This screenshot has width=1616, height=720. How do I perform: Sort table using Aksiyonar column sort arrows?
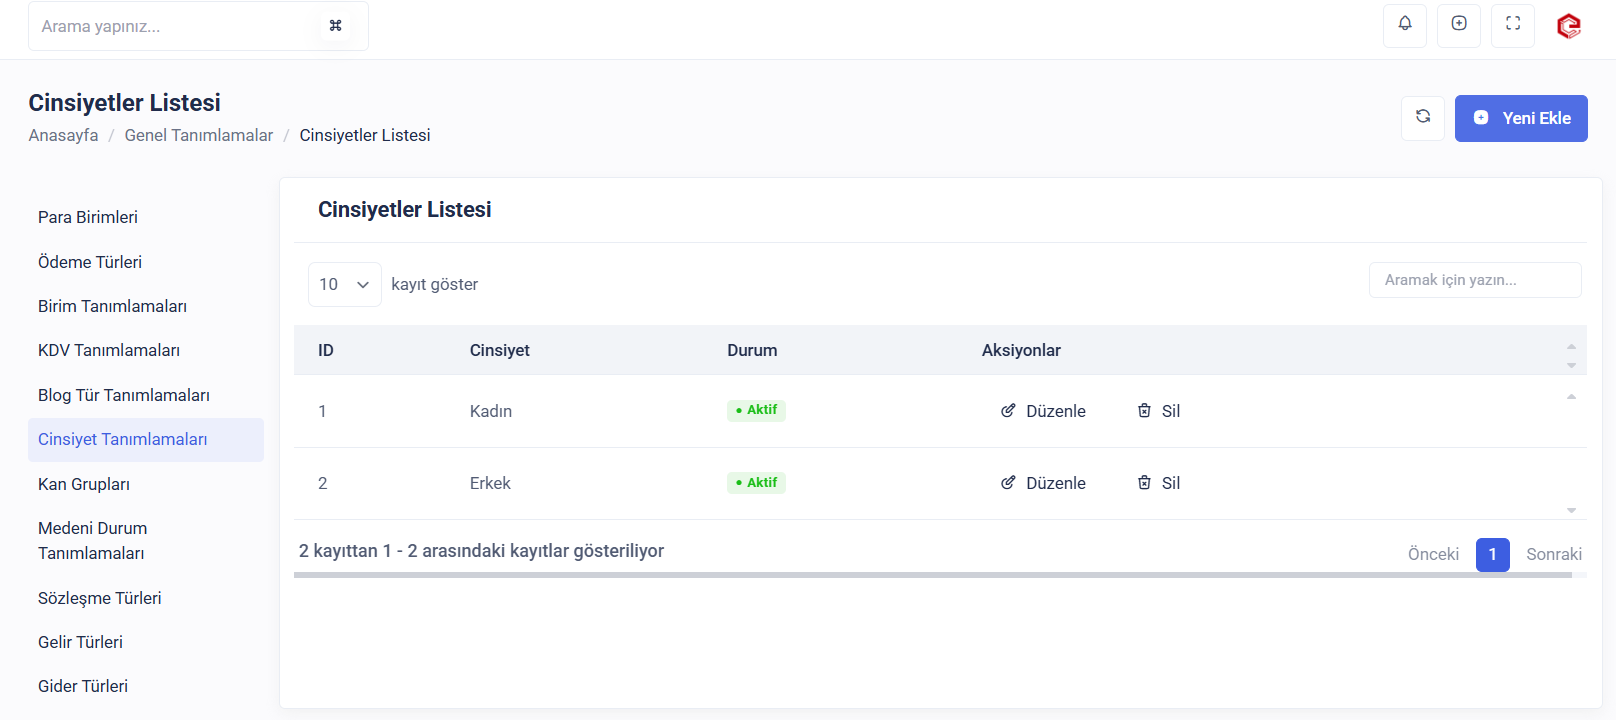[x=1571, y=355]
